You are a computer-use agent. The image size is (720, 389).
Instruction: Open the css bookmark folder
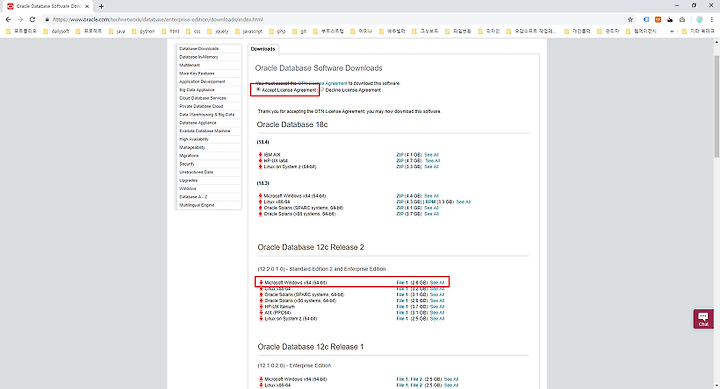[193, 31]
